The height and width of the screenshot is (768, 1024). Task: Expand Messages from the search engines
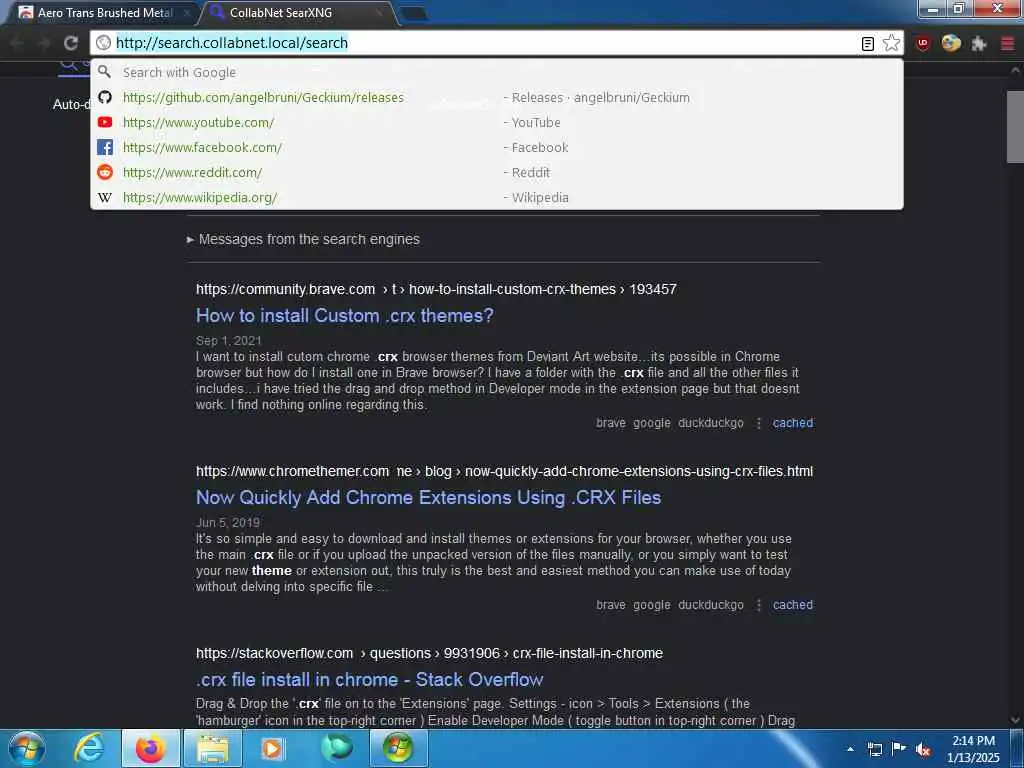pos(303,240)
